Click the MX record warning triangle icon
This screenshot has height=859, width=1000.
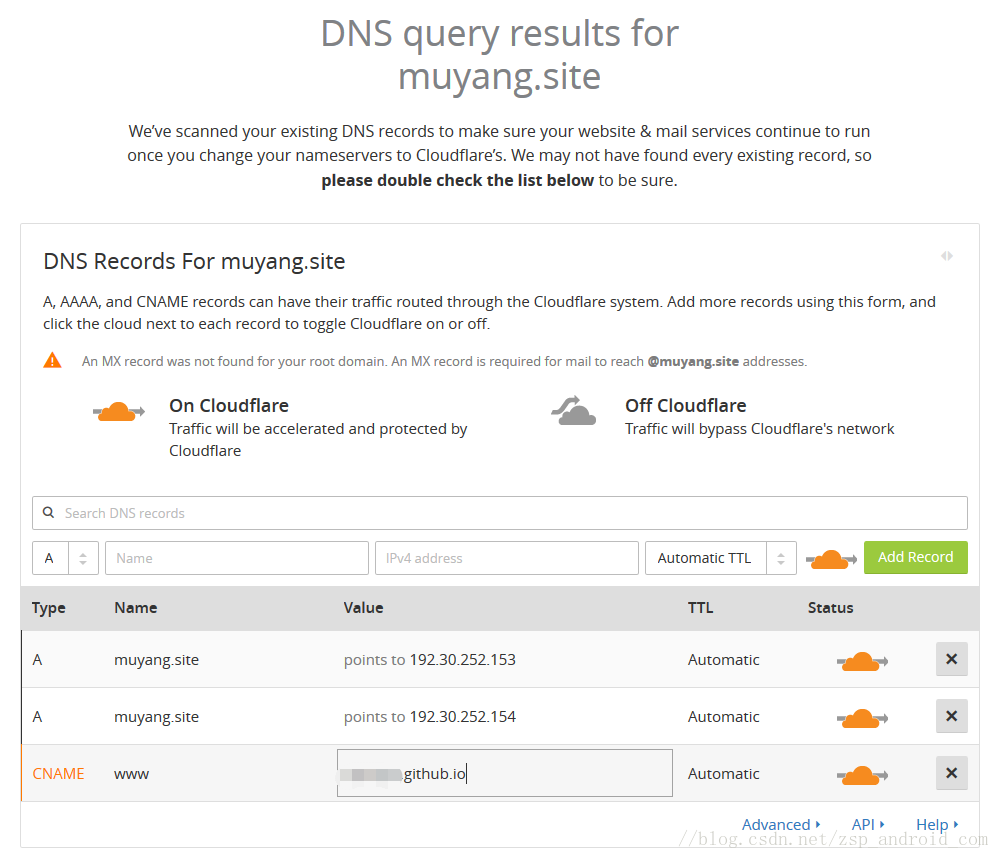52,360
